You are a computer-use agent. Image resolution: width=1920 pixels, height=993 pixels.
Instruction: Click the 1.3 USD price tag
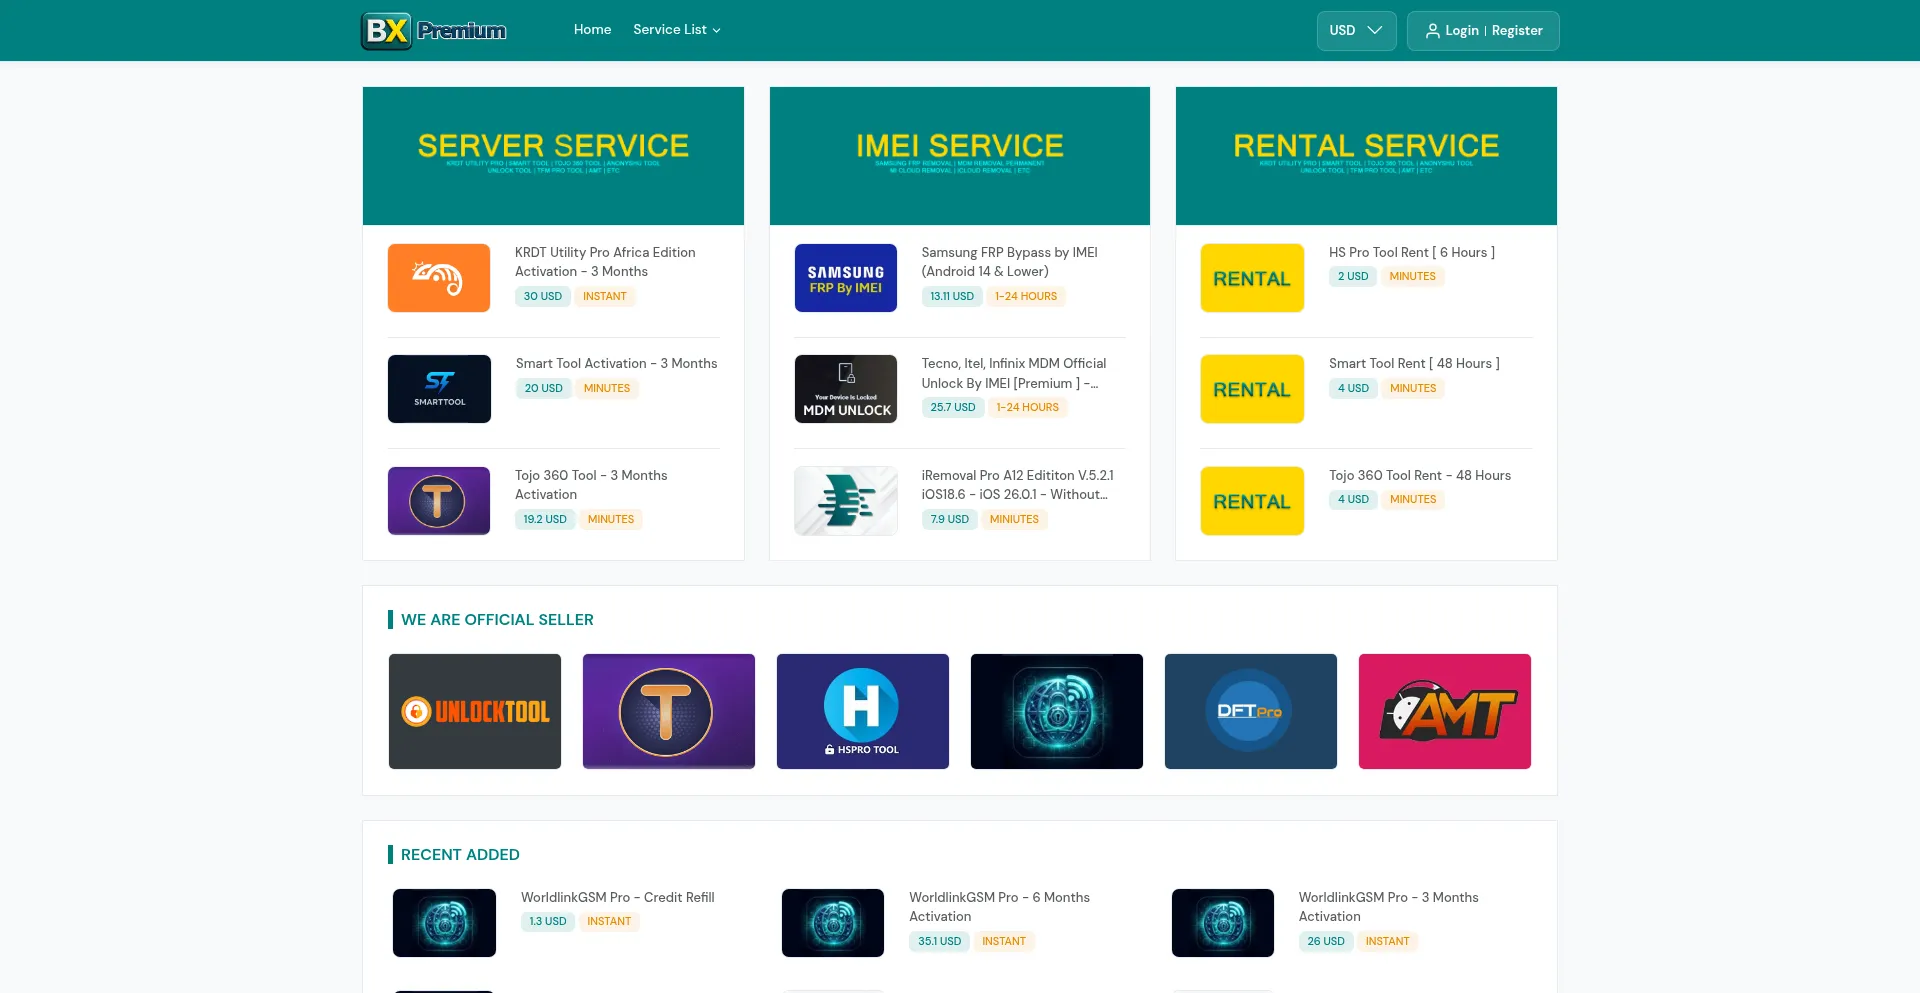(548, 922)
